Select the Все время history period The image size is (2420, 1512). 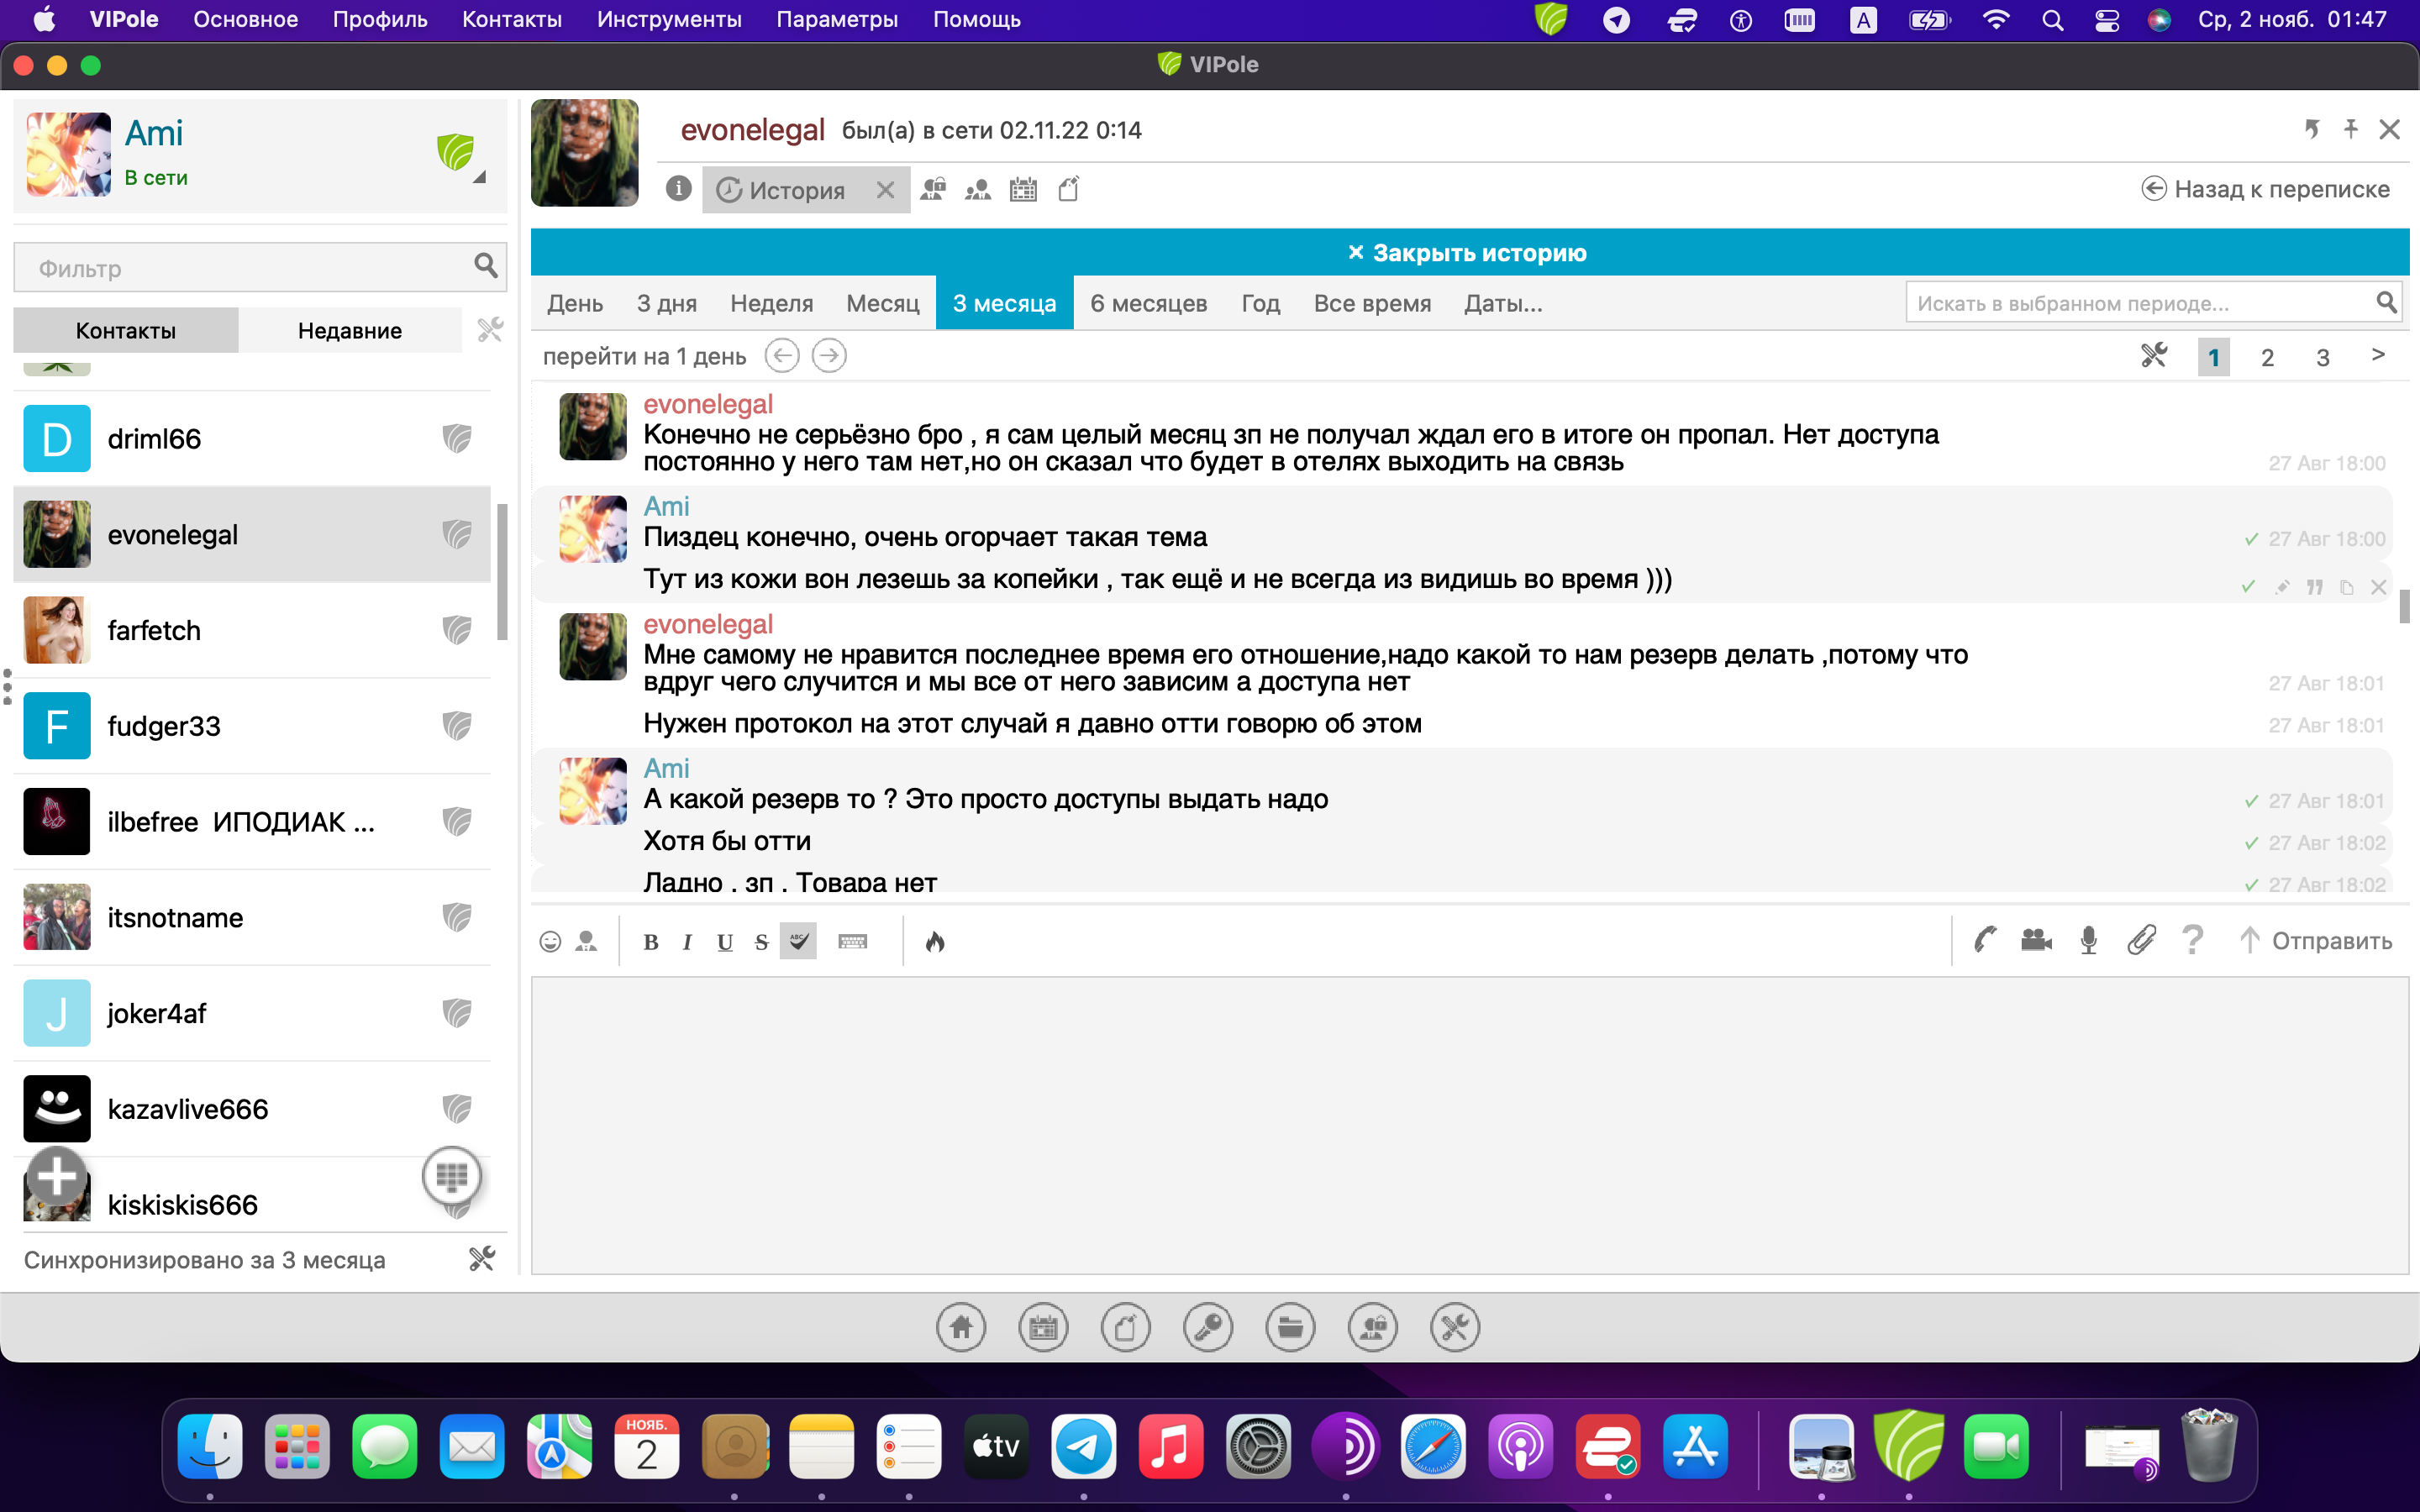click(x=1372, y=303)
